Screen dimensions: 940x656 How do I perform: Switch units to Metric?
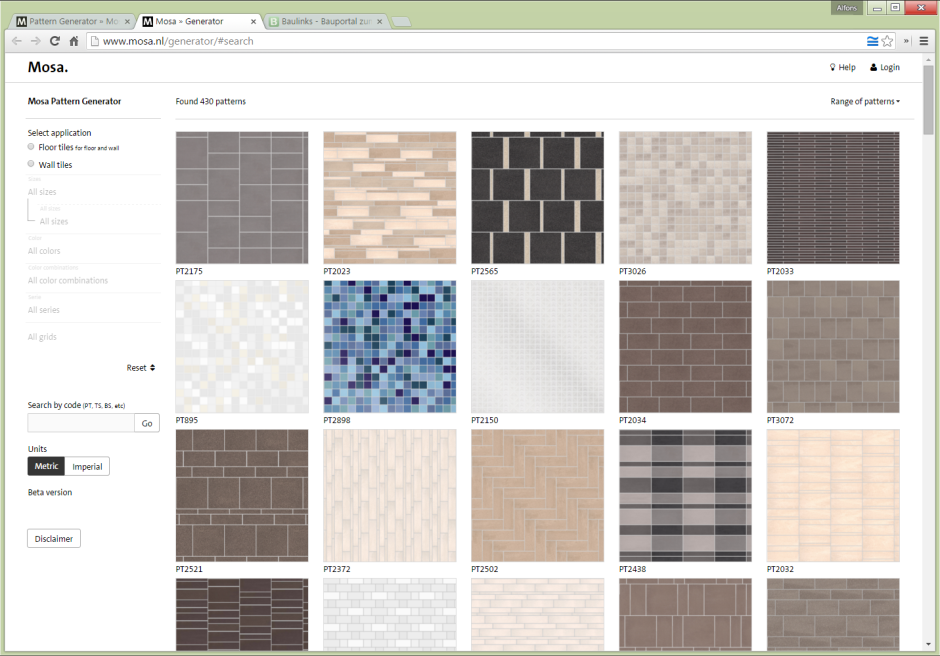click(x=46, y=466)
